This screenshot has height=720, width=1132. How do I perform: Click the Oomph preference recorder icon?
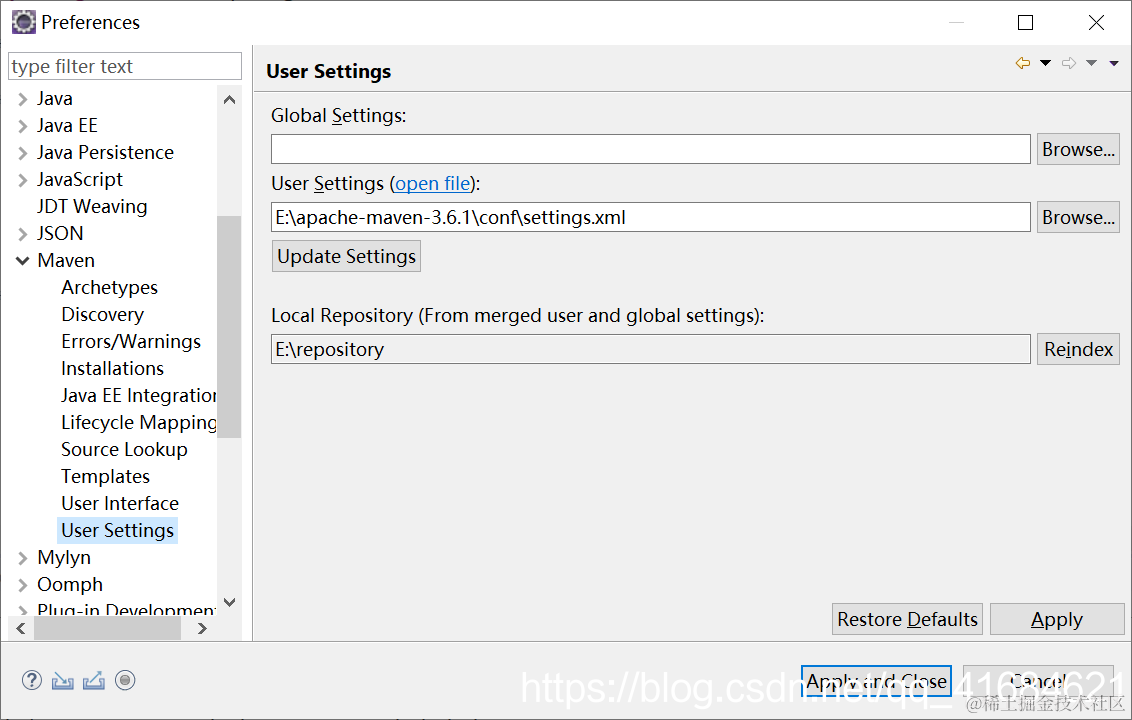[125, 680]
